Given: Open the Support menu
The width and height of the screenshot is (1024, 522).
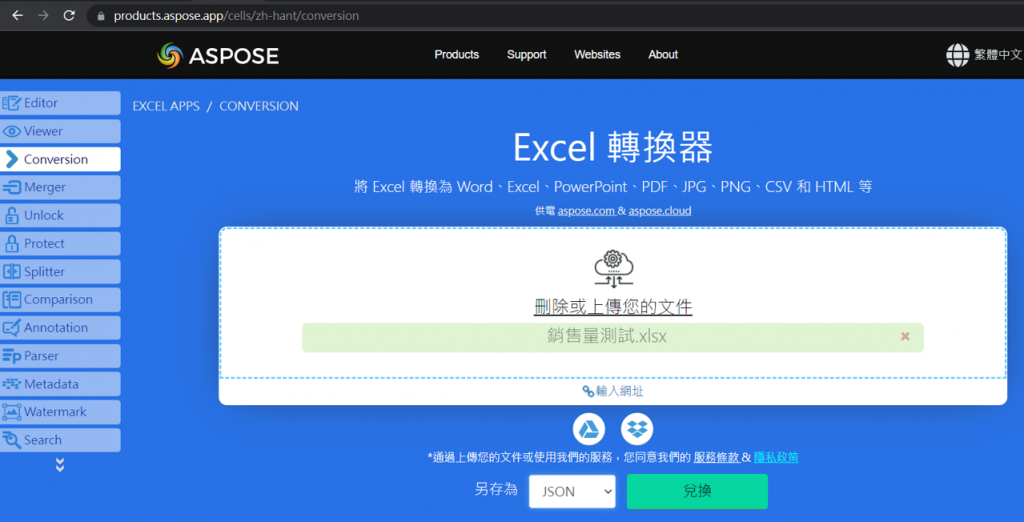Looking at the screenshot, I should [x=526, y=55].
